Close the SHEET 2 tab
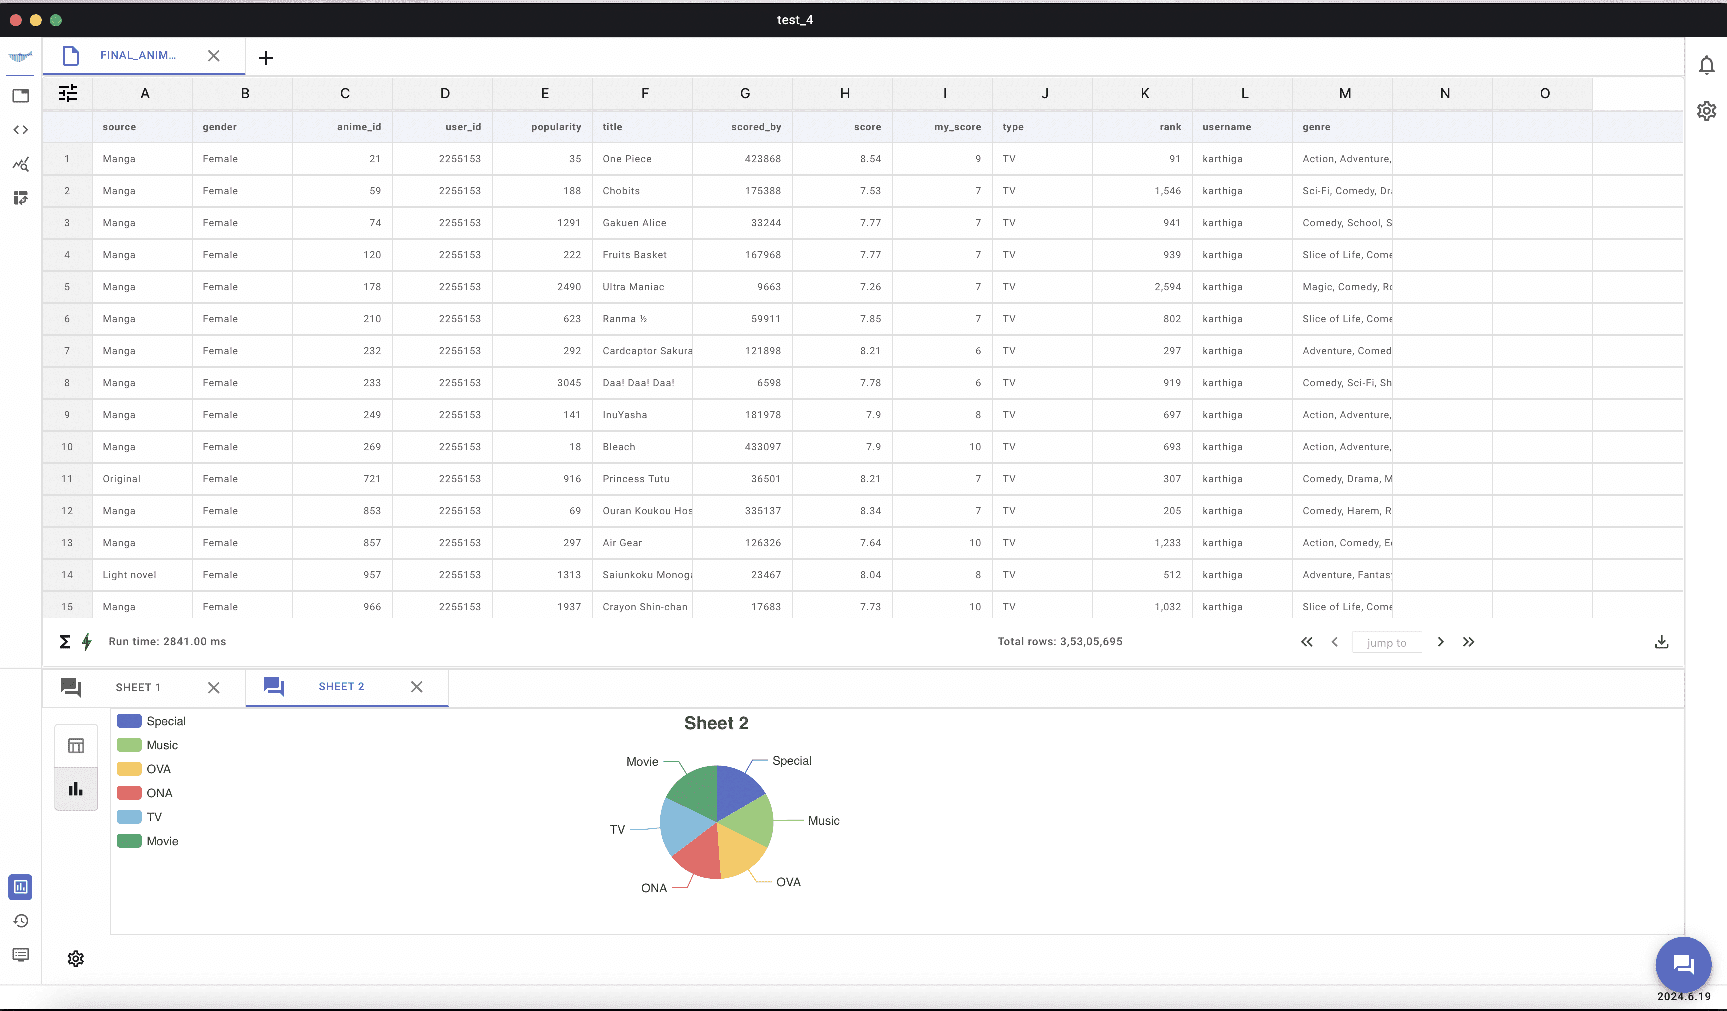This screenshot has height=1011, width=1727. click(417, 687)
